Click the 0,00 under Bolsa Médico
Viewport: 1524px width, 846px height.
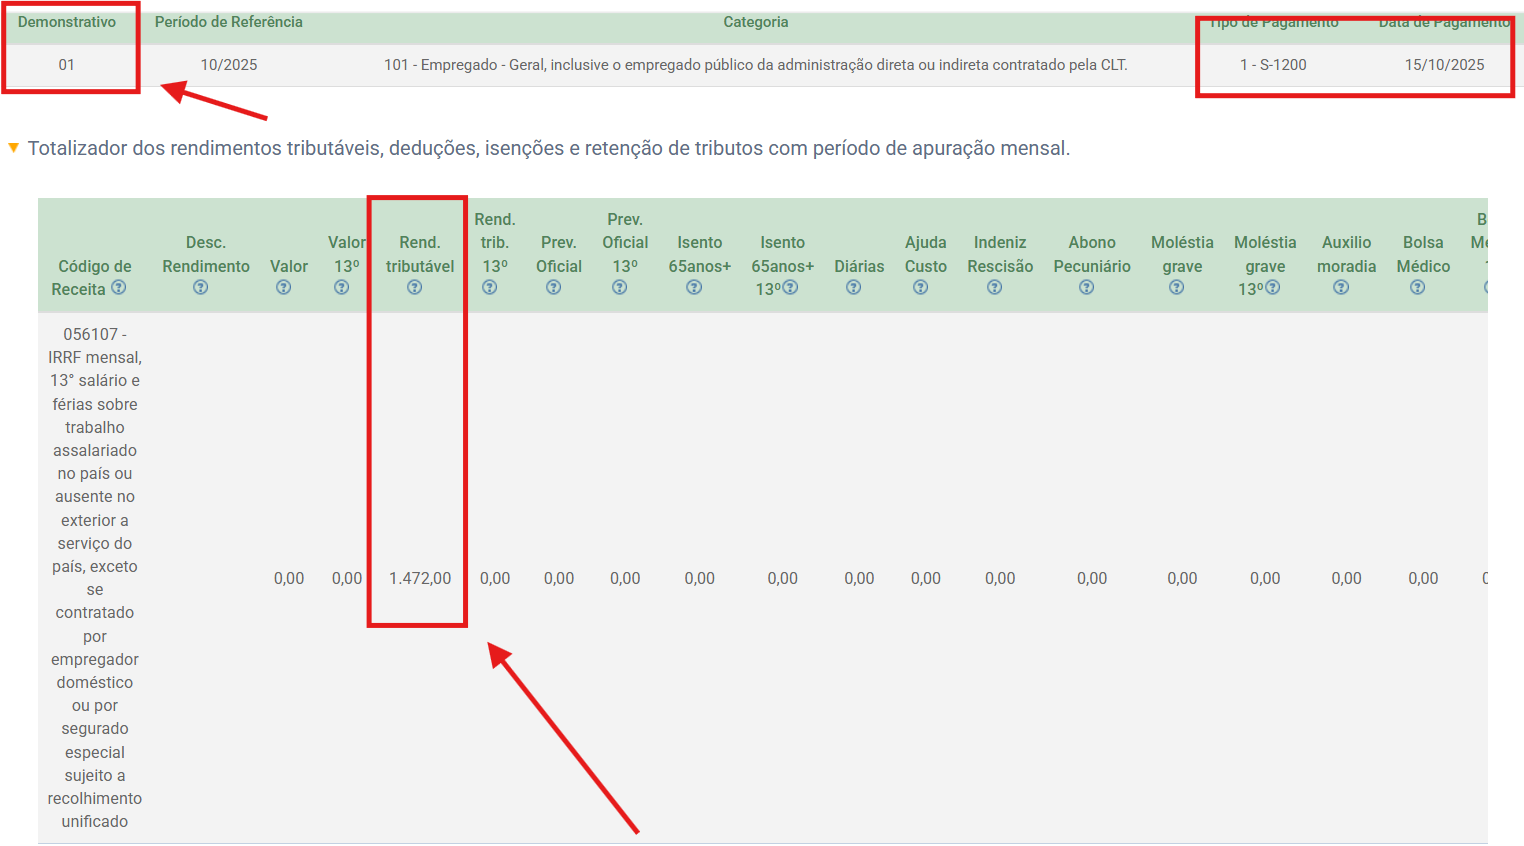coord(1423,578)
